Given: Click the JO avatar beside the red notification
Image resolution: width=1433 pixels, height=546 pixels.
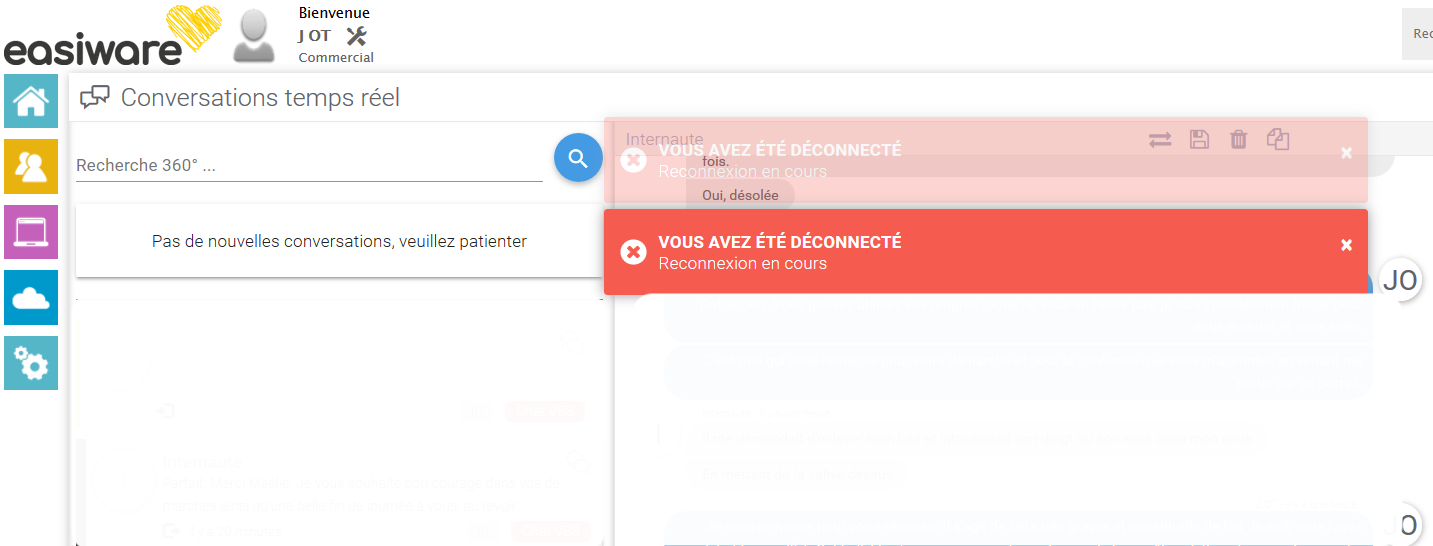Looking at the screenshot, I should point(1399,280).
